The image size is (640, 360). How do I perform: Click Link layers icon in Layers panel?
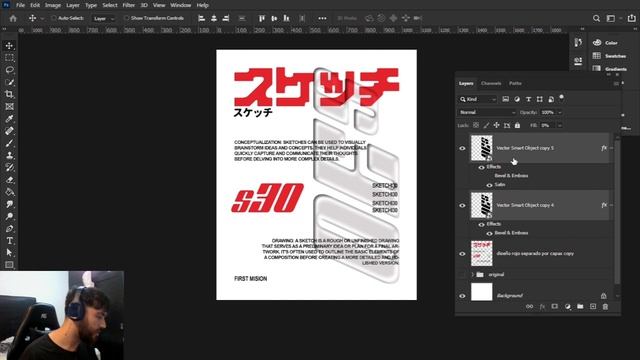(529, 307)
